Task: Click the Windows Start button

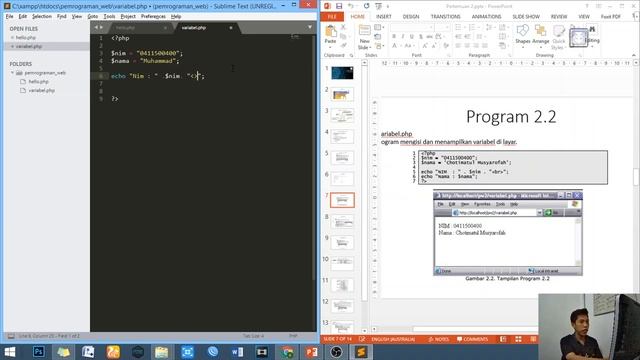Action: [x=9, y=352]
